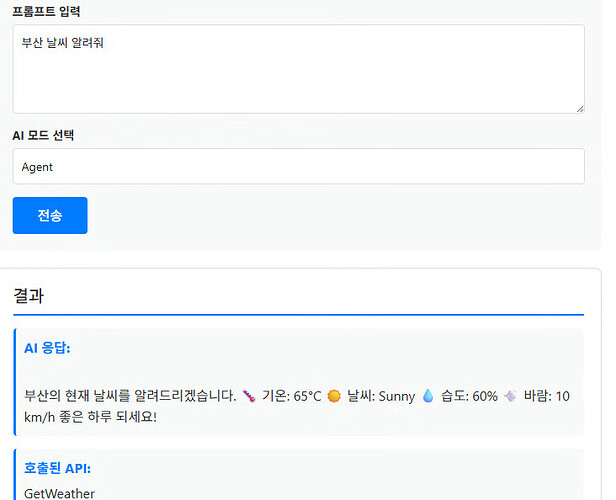Viewport: 616px width, 500px height.
Task: Click the GetWeather API name
Action: [58, 493]
